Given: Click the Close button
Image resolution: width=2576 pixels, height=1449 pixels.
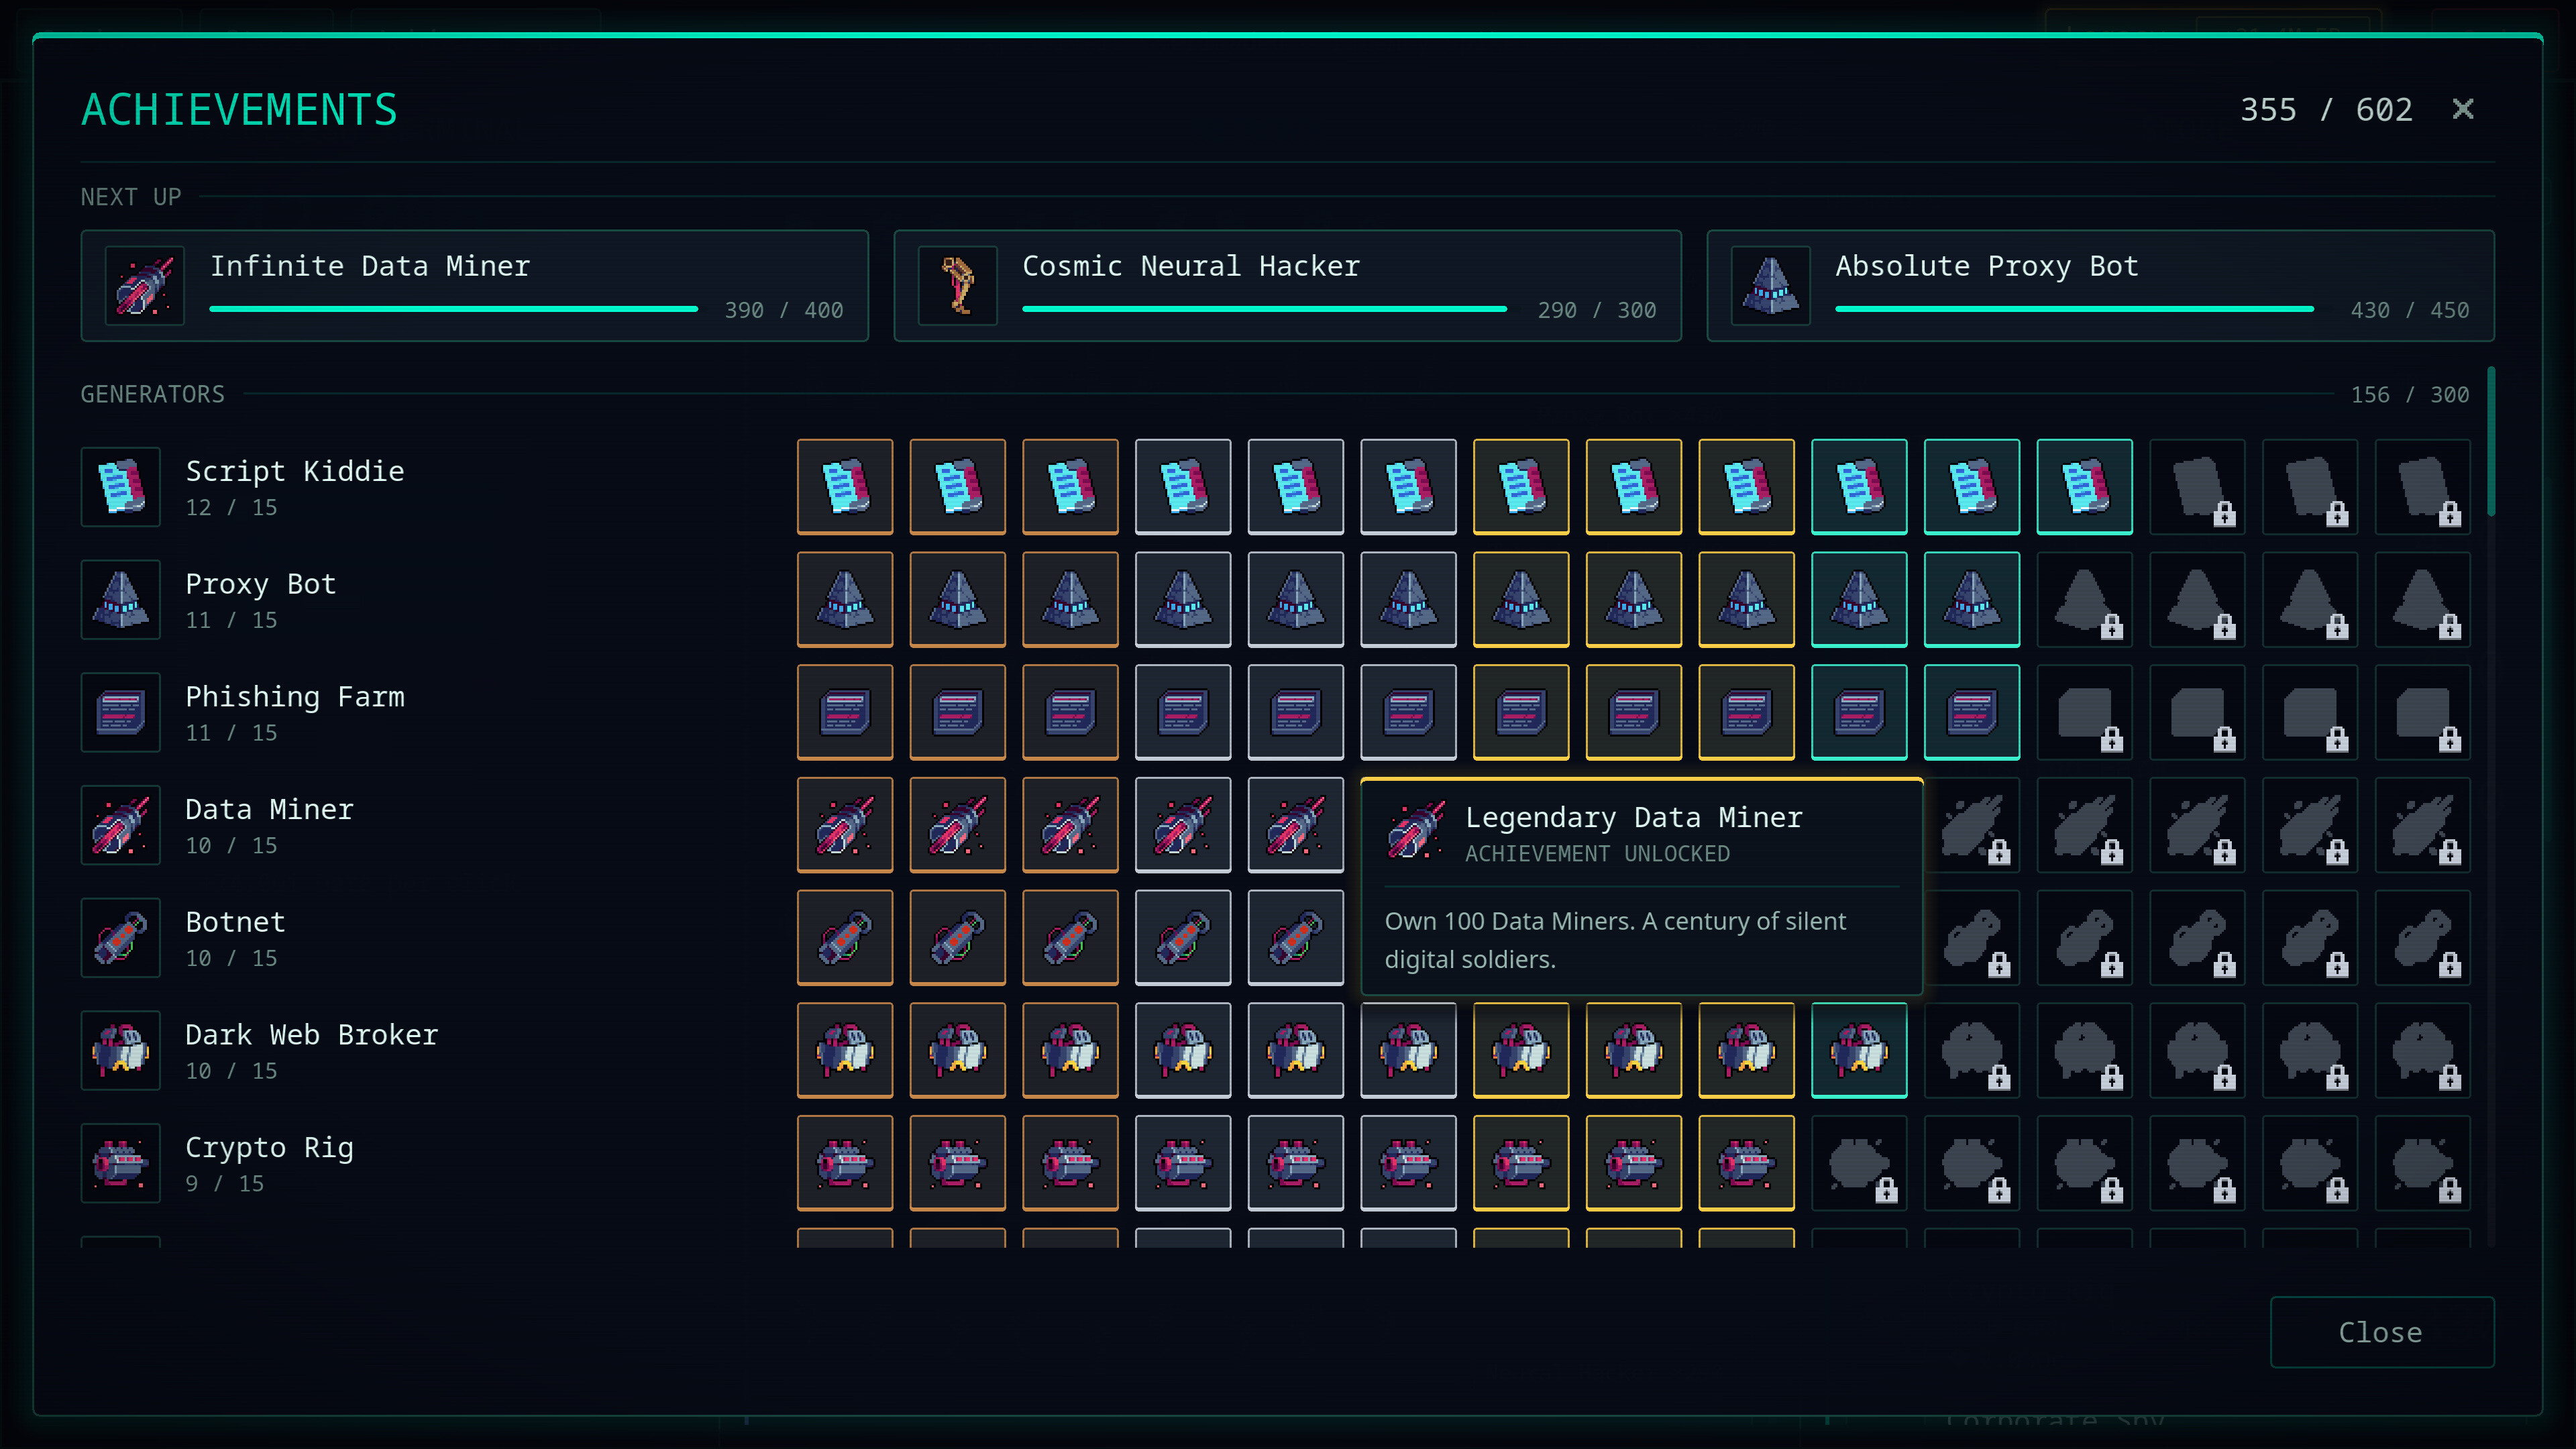Looking at the screenshot, I should click(2382, 1332).
